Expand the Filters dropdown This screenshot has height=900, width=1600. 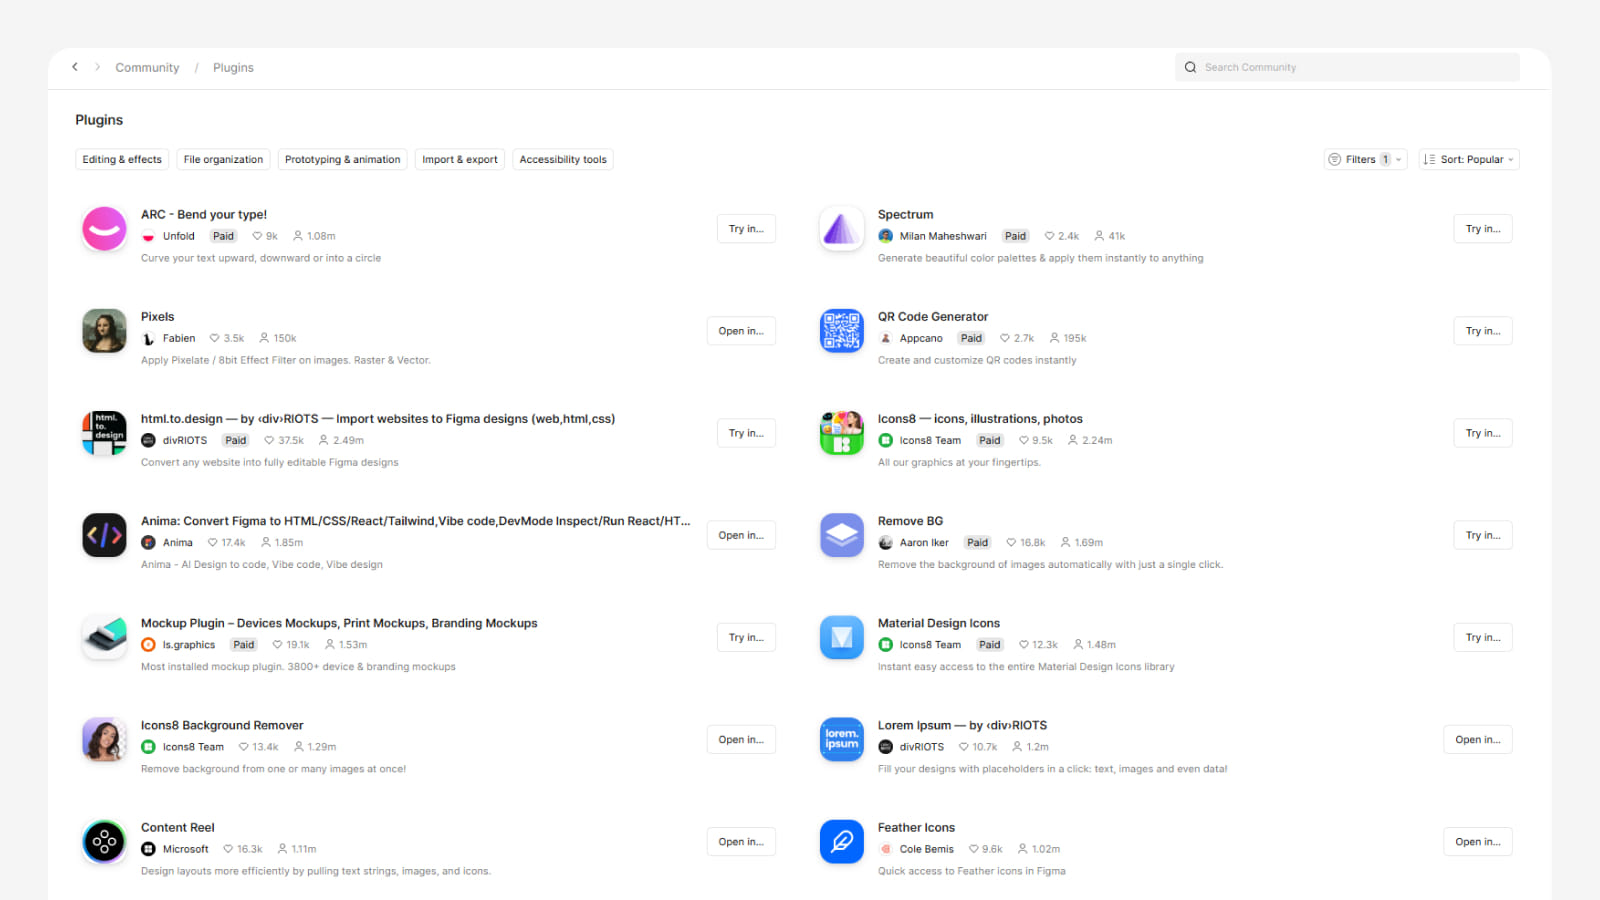(x=1366, y=159)
